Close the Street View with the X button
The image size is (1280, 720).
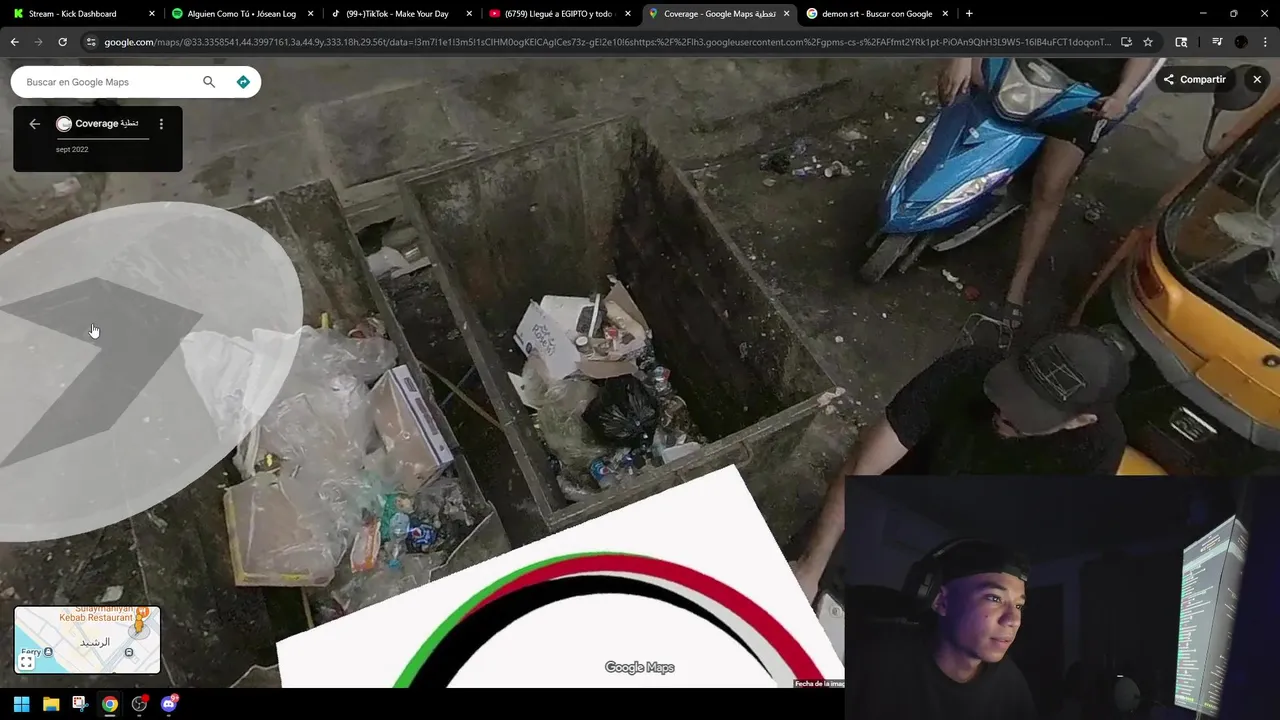pos(1257,79)
